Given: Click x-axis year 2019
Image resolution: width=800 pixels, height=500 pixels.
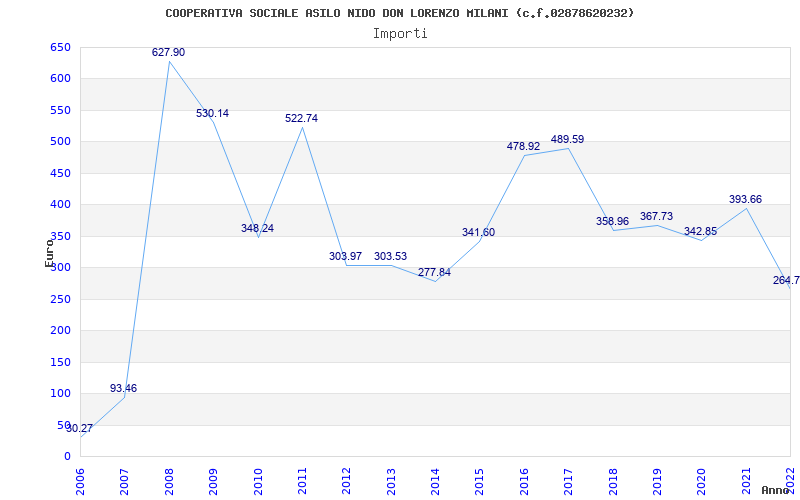Looking at the screenshot, I should pyautogui.click(x=657, y=481).
